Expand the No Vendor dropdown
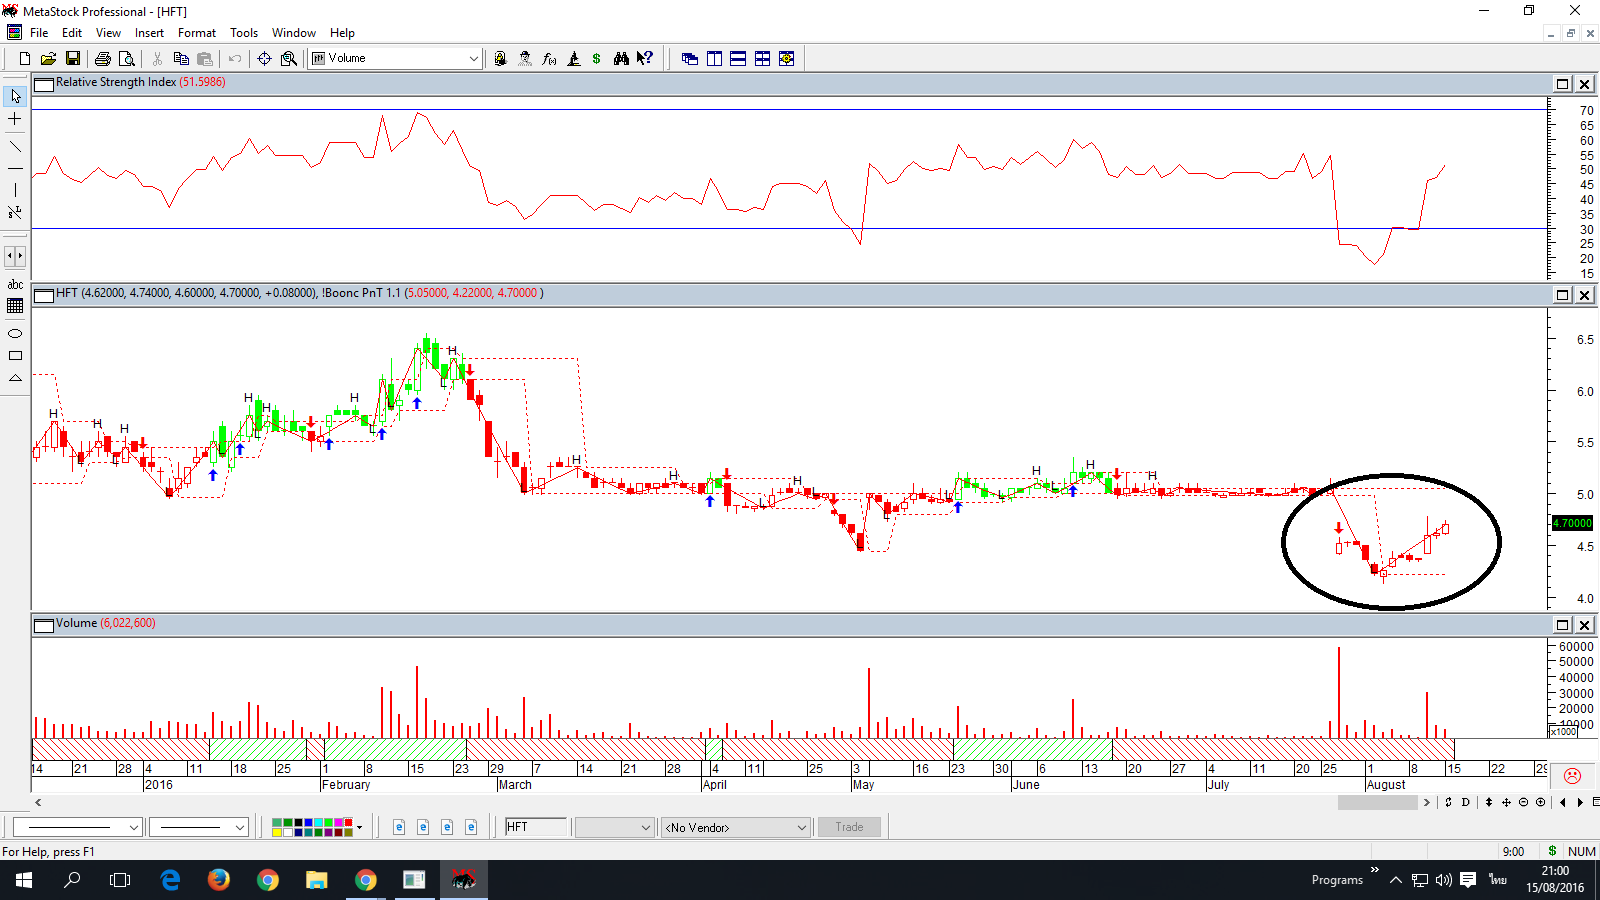The width and height of the screenshot is (1600, 900). [x=801, y=827]
